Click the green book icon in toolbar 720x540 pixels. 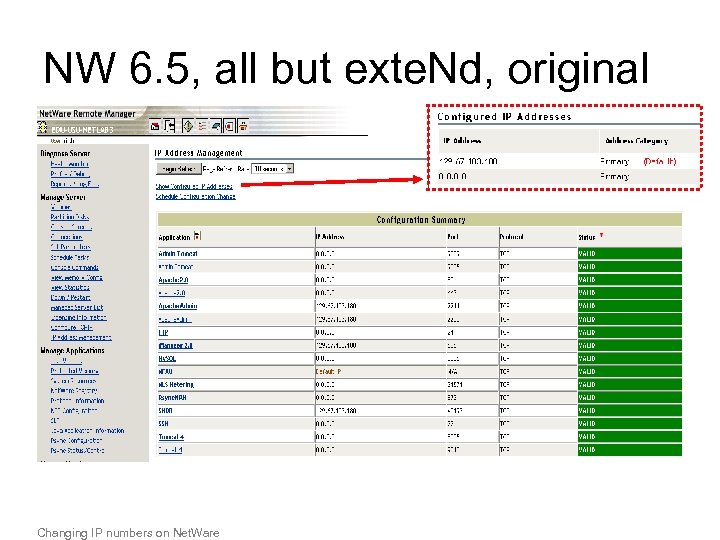(216, 125)
